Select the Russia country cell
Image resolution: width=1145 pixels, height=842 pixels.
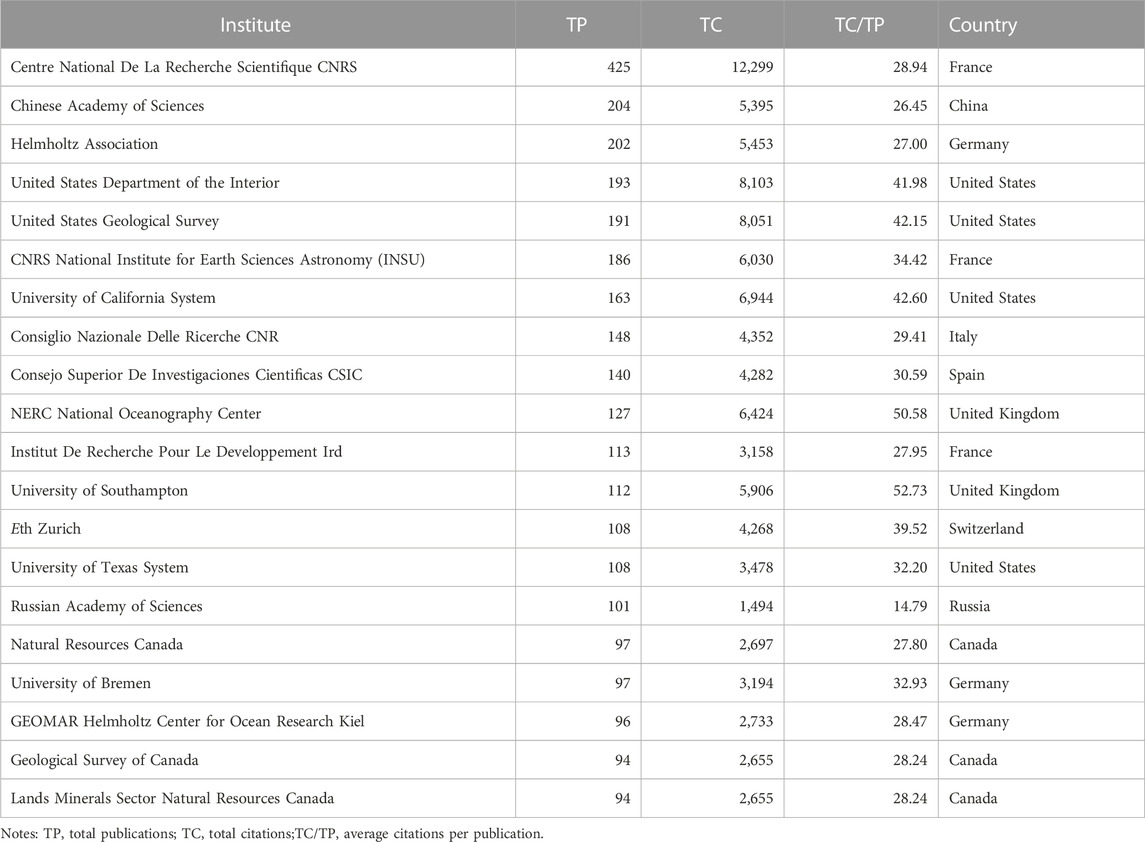pos(969,606)
